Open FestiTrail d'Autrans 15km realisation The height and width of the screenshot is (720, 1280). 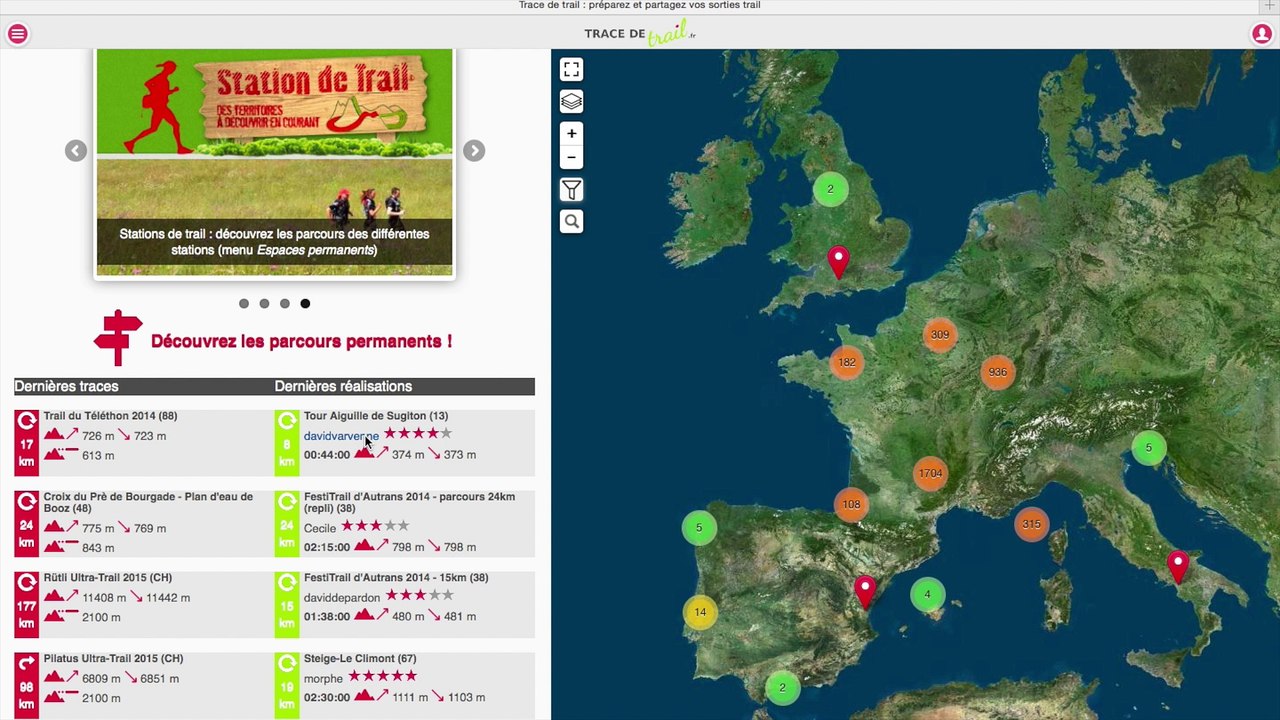point(396,578)
